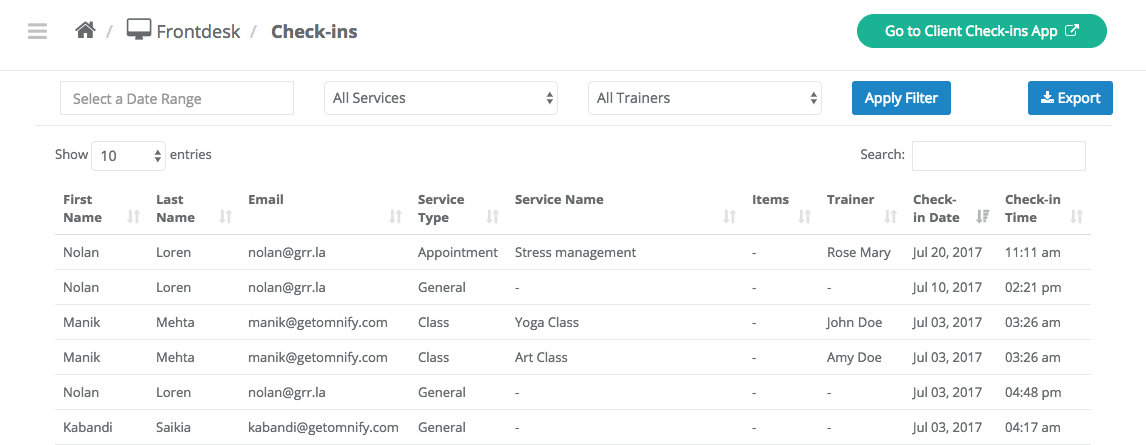Sort by First Name column arrows
Screen dimensions: 1146x445
click(x=133, y=216)
